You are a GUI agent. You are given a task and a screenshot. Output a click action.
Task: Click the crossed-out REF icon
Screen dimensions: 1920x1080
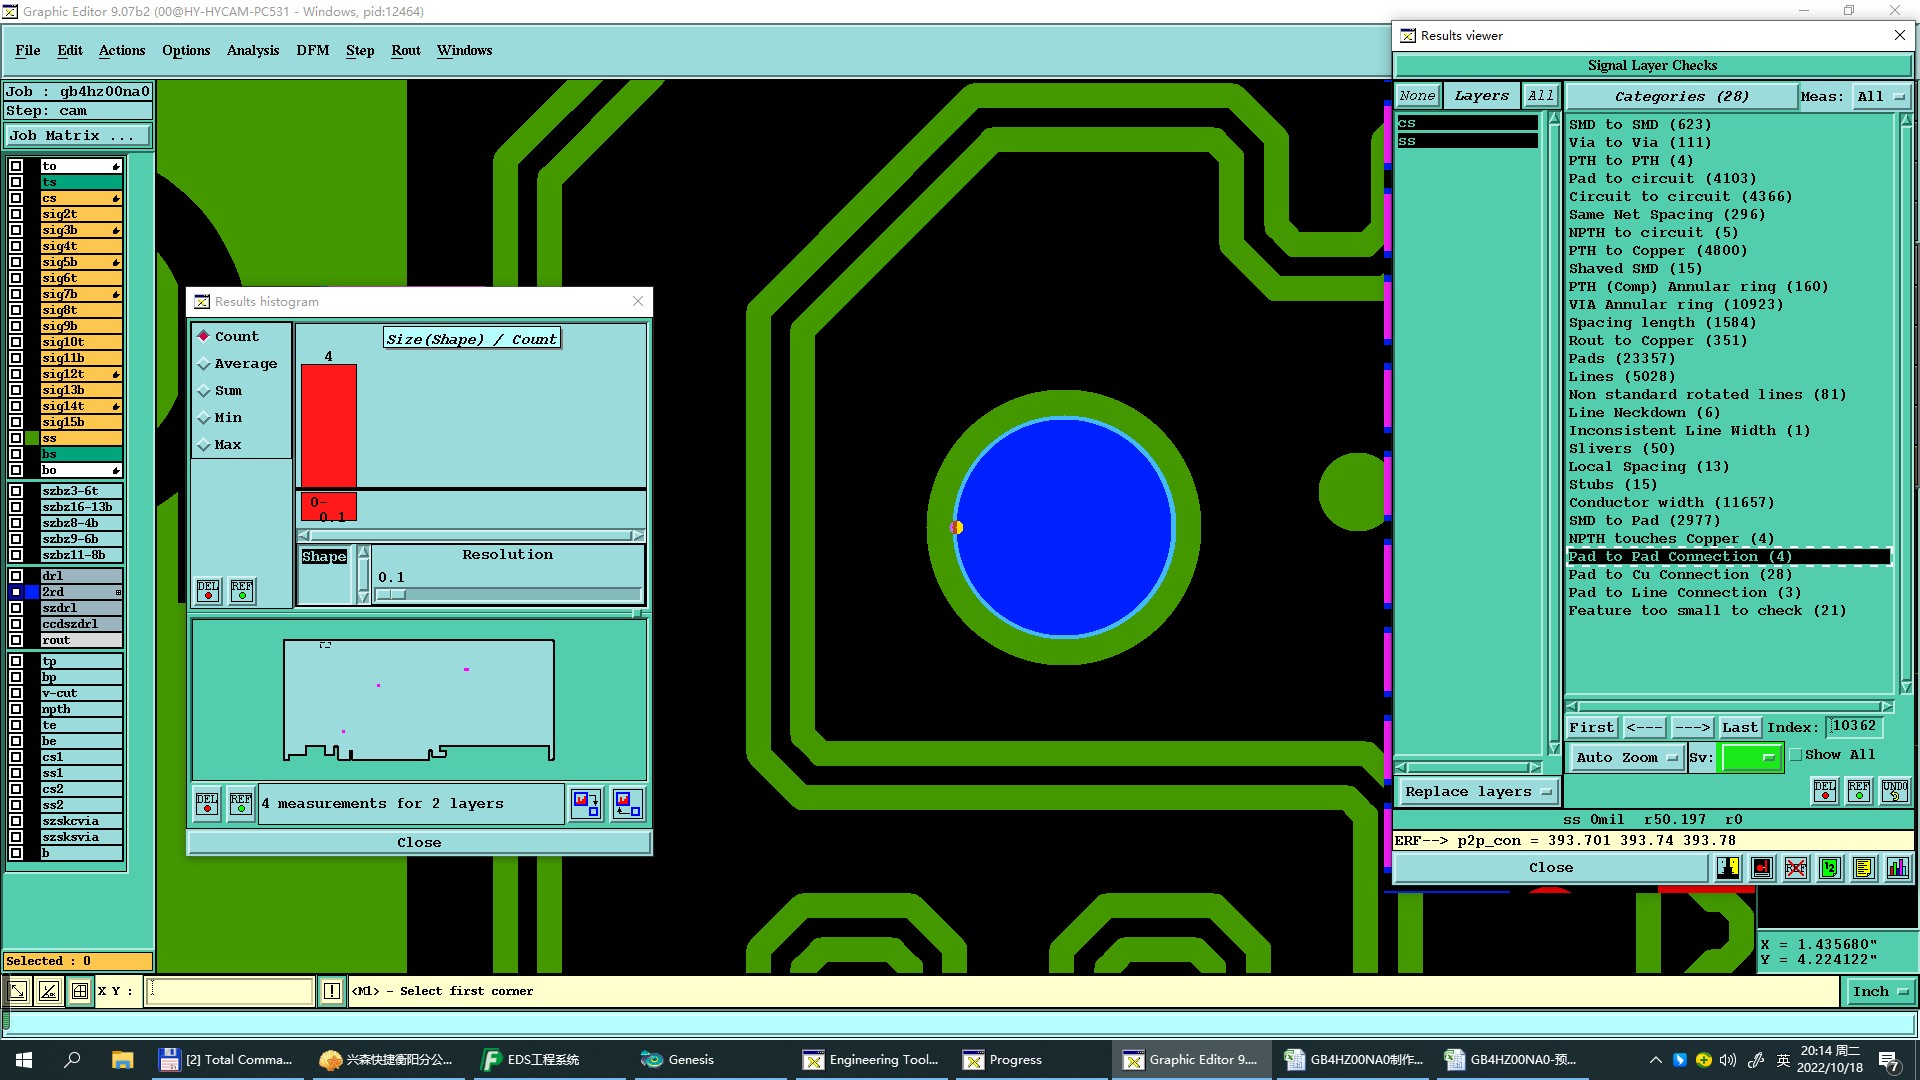[x=1796, y=868]
